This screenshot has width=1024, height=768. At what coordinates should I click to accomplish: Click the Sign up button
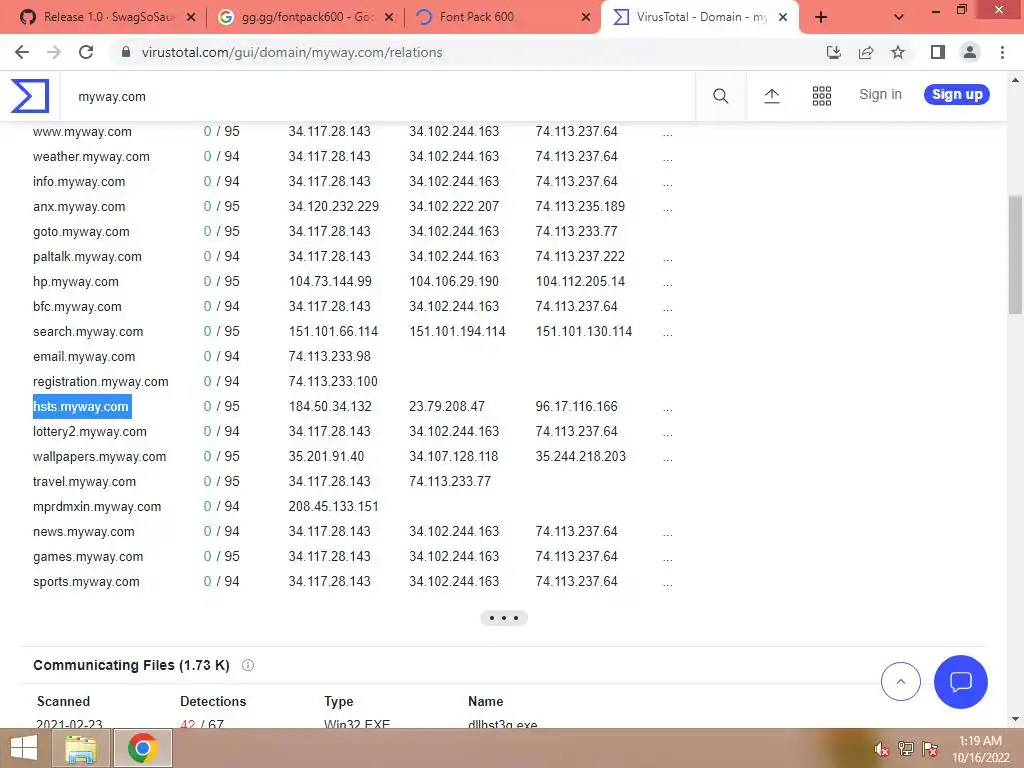(957, 94)
